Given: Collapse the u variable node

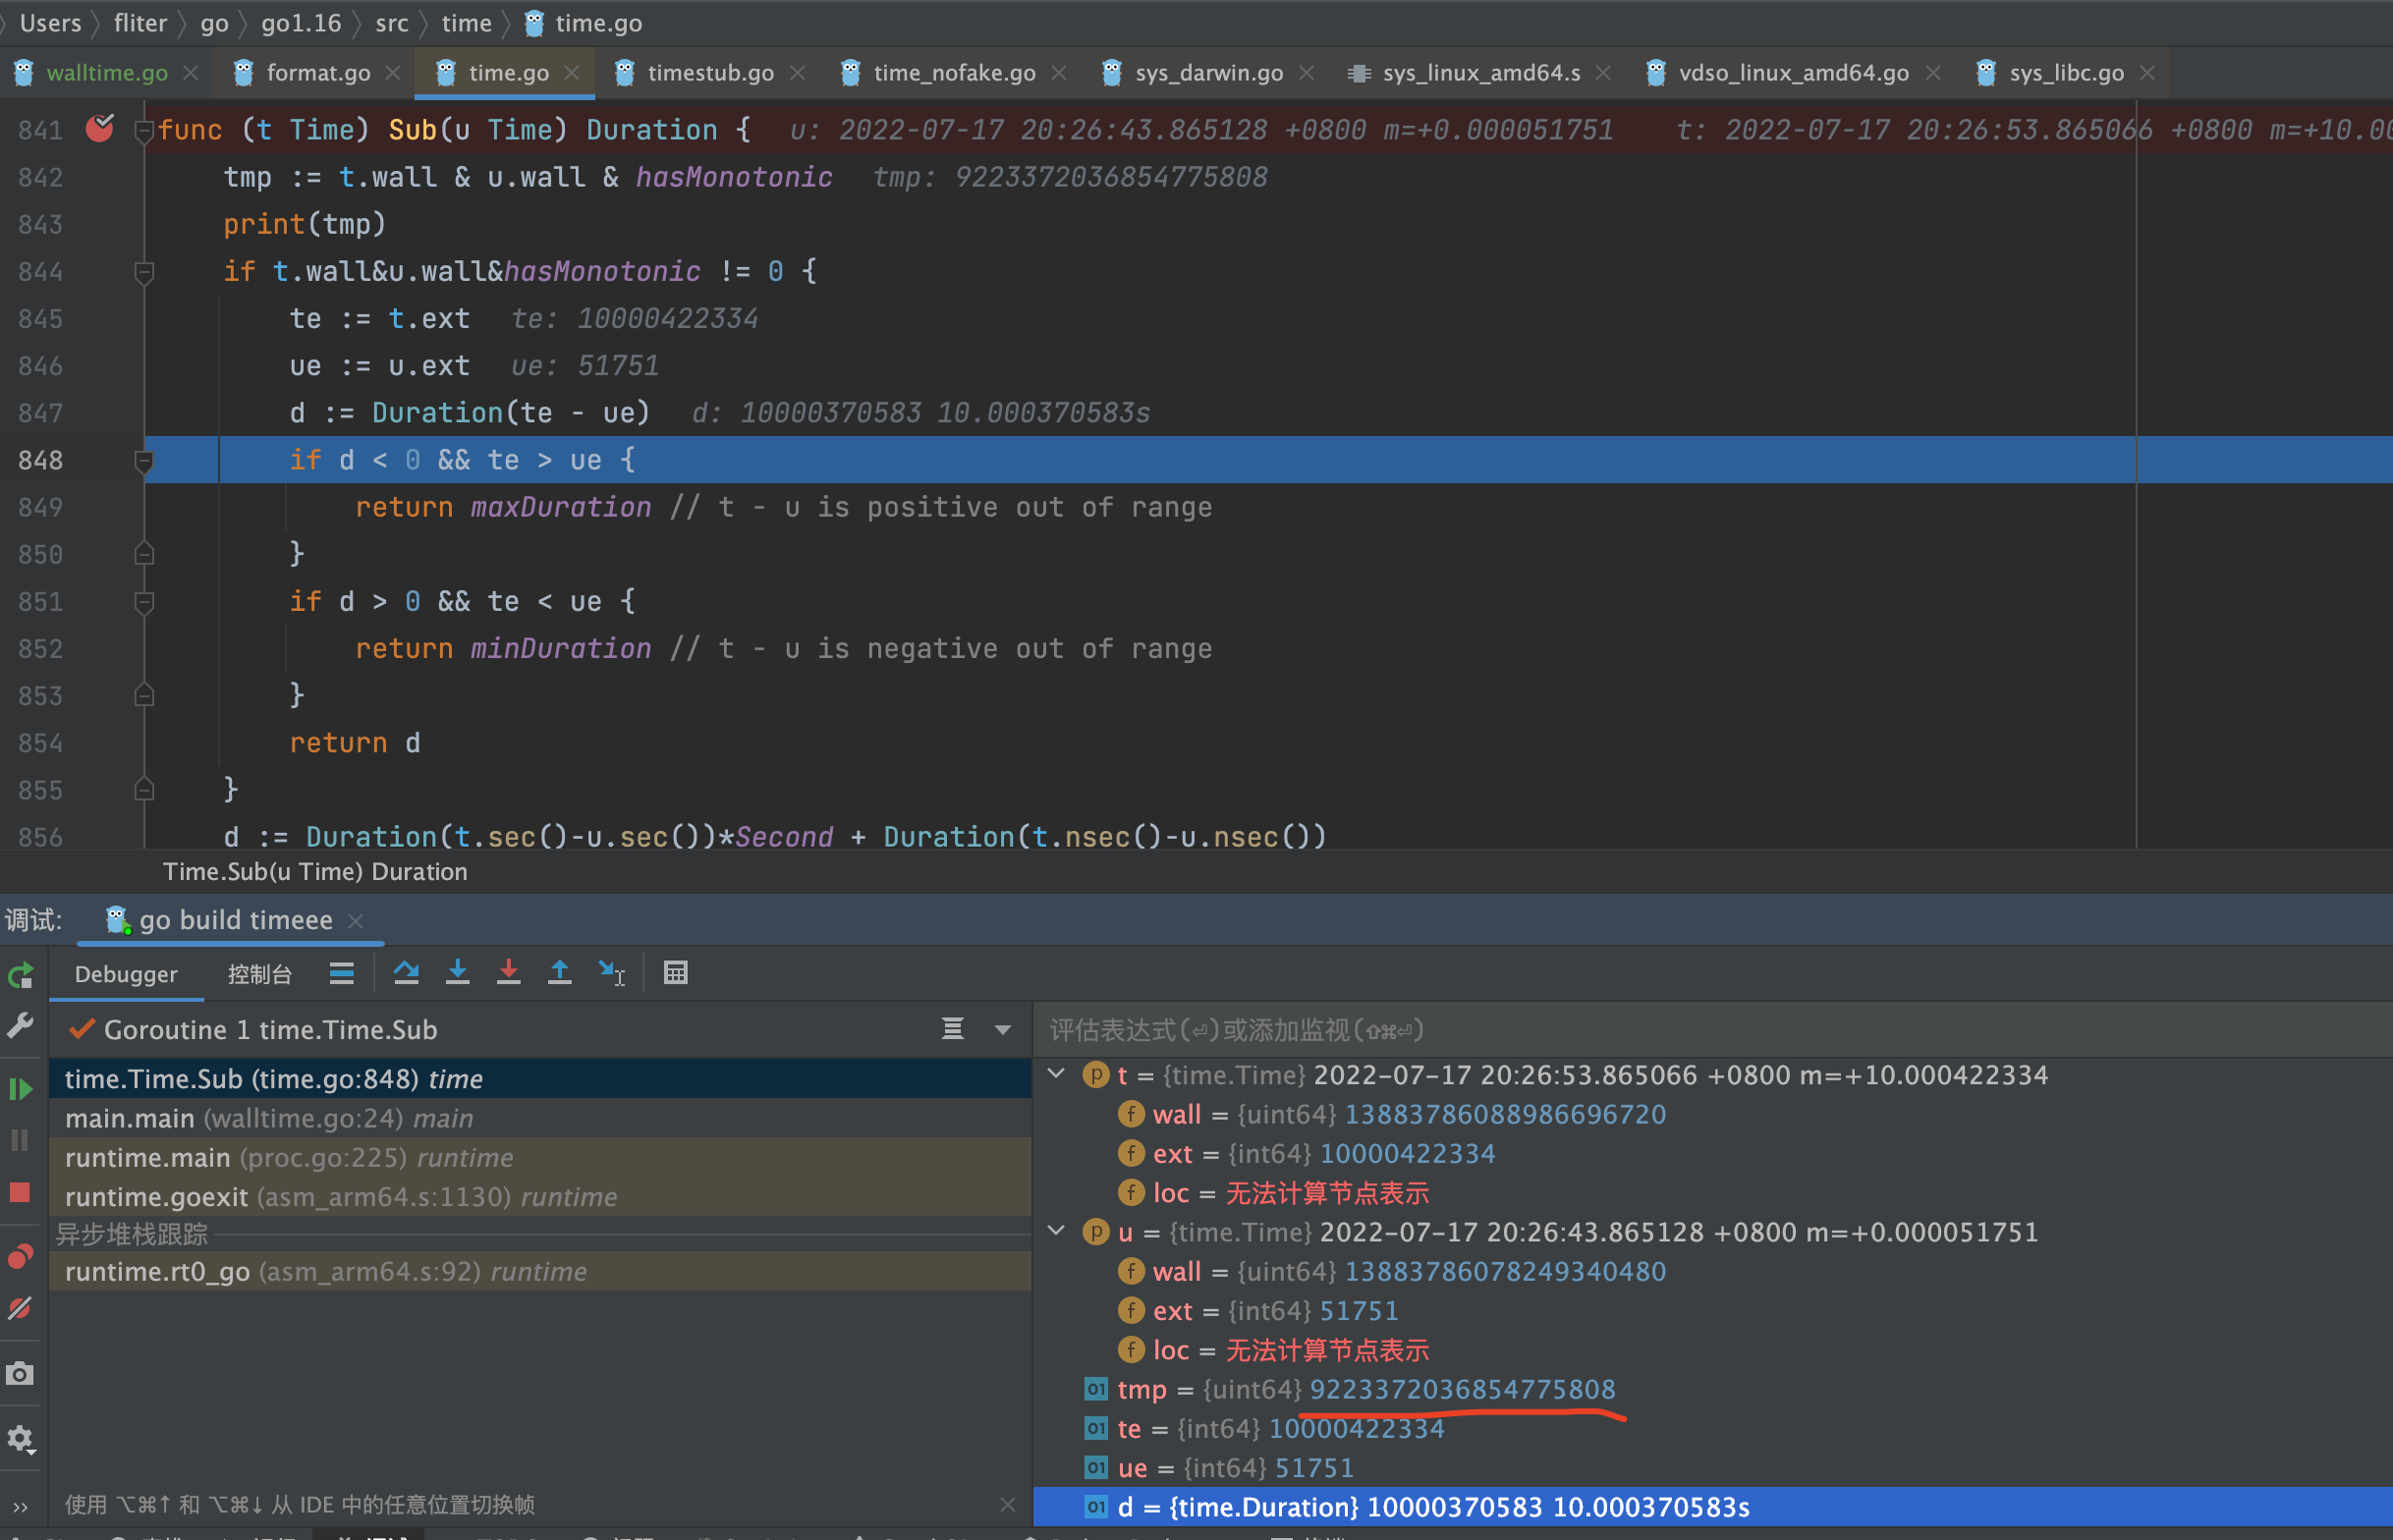Looking at the screenshot, I should tap(1056, 1231).
